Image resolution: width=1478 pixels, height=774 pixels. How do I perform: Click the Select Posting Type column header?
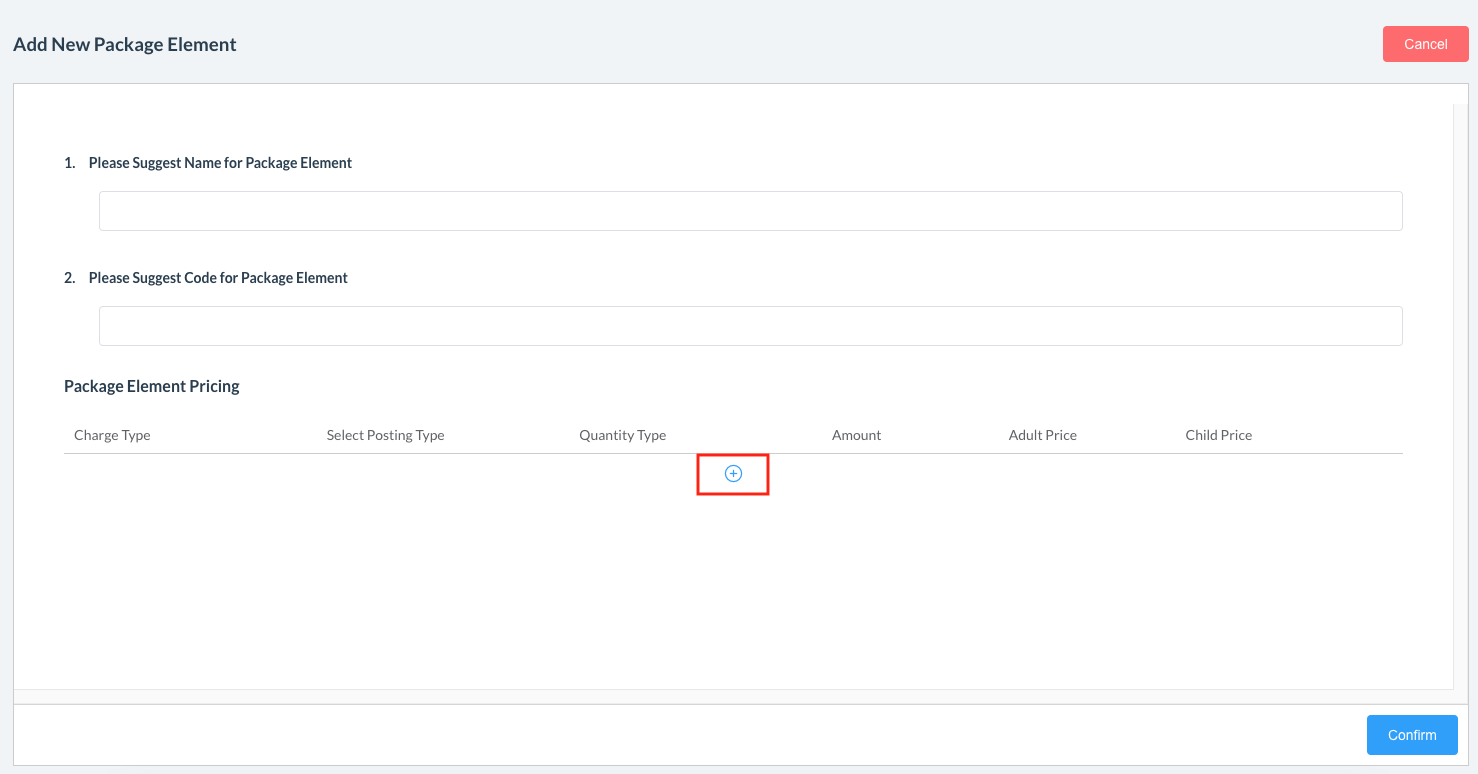(385, 435)
